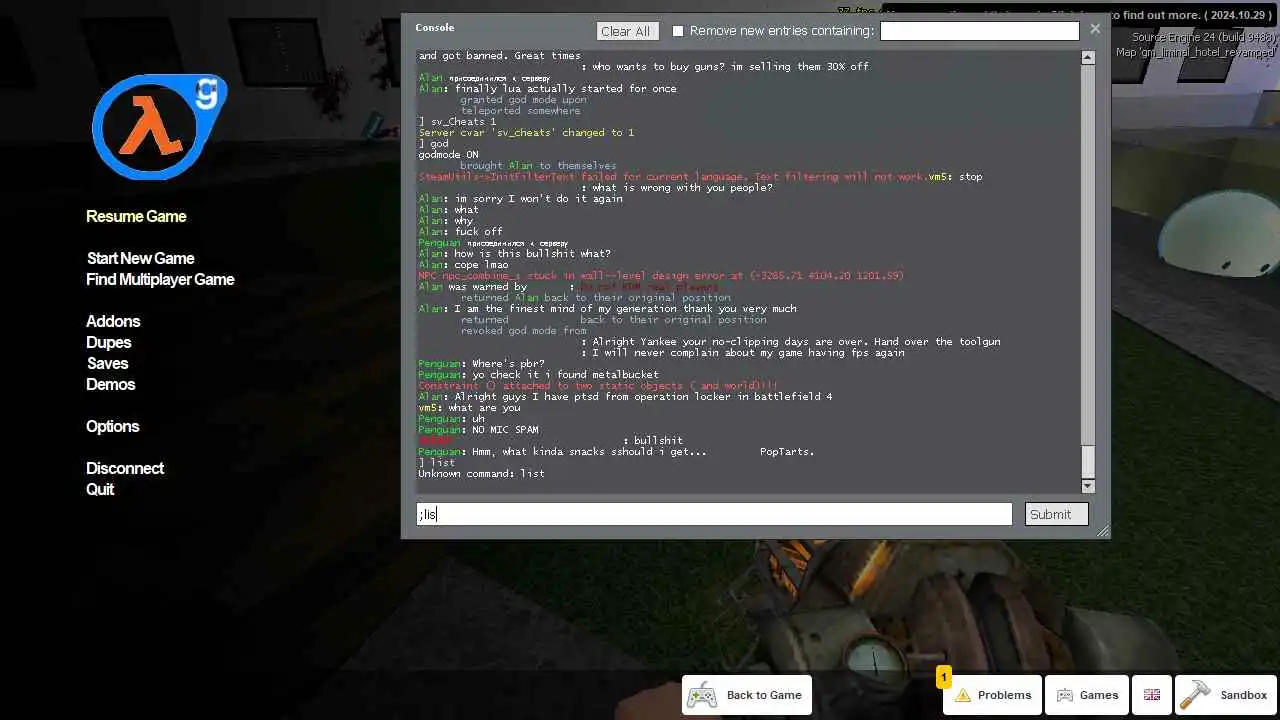Click the Clear All button

pos(627,31)
